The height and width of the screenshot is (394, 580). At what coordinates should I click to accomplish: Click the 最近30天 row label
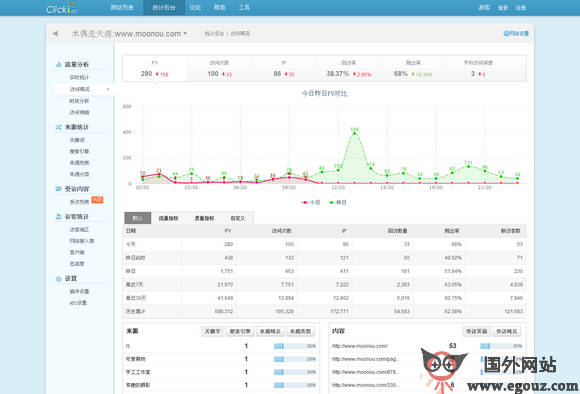pos(135,298)
